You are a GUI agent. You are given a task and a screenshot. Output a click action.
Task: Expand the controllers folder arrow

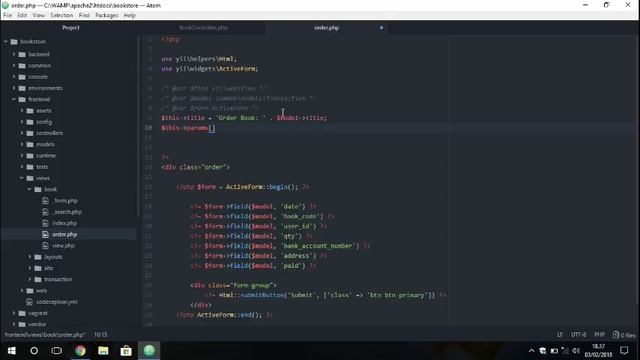[x=22, y=133]
